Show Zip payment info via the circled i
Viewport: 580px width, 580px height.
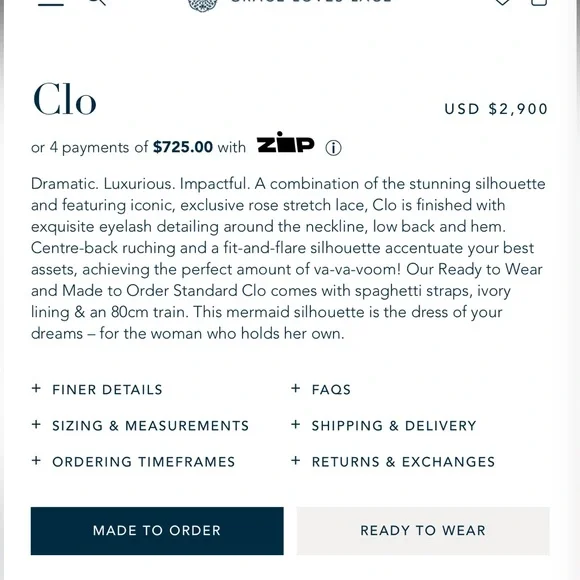pos(333,148)
